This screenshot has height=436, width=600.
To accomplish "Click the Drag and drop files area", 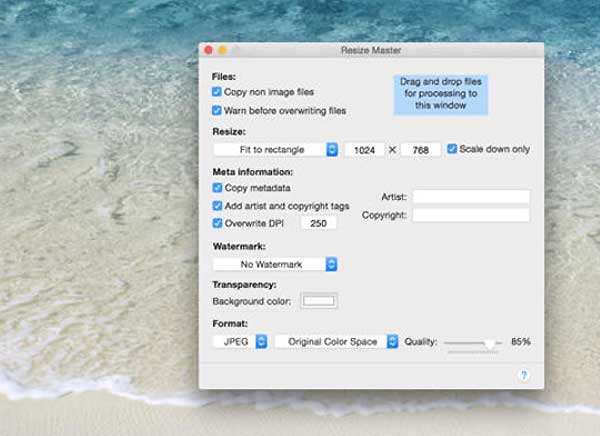I will (x=441, y=94).
